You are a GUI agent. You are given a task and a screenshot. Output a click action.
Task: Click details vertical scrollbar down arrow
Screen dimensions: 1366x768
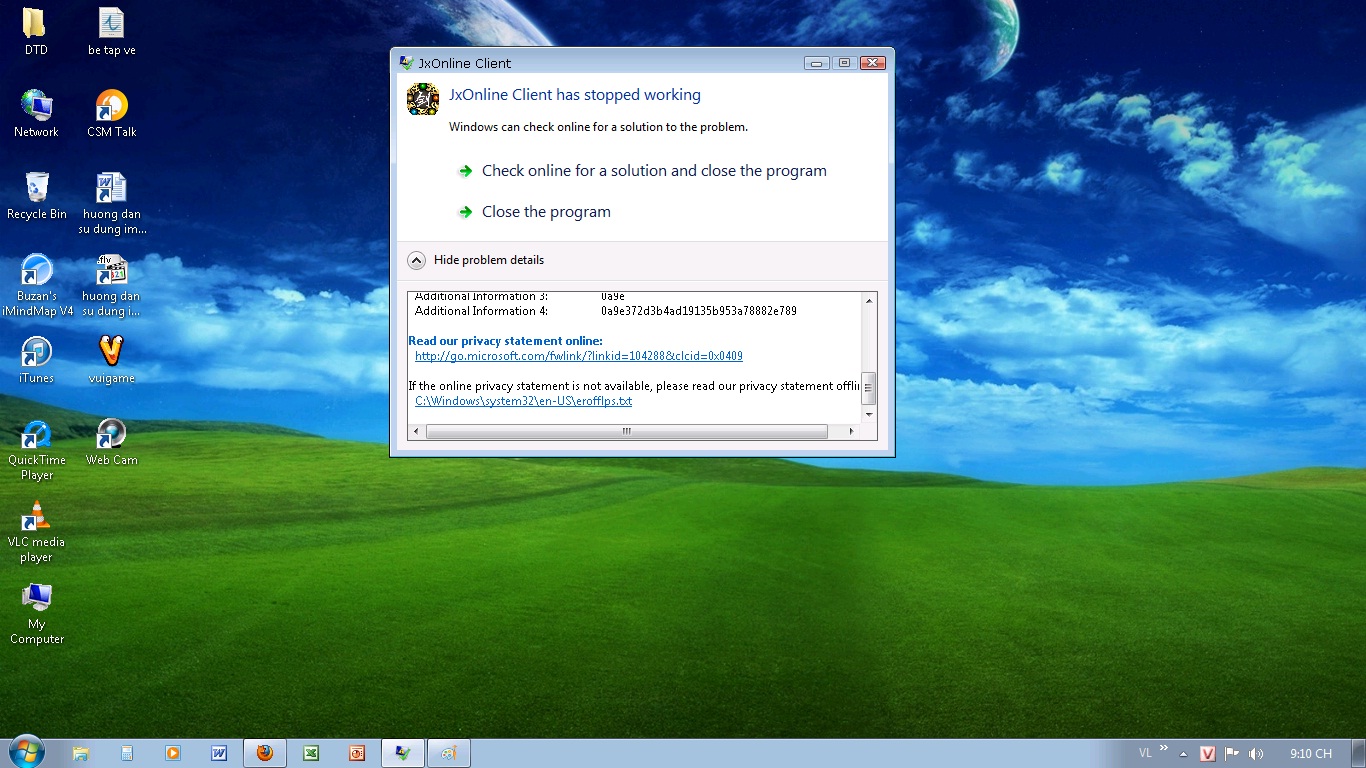pyautogui.click(x=869, y=414)
